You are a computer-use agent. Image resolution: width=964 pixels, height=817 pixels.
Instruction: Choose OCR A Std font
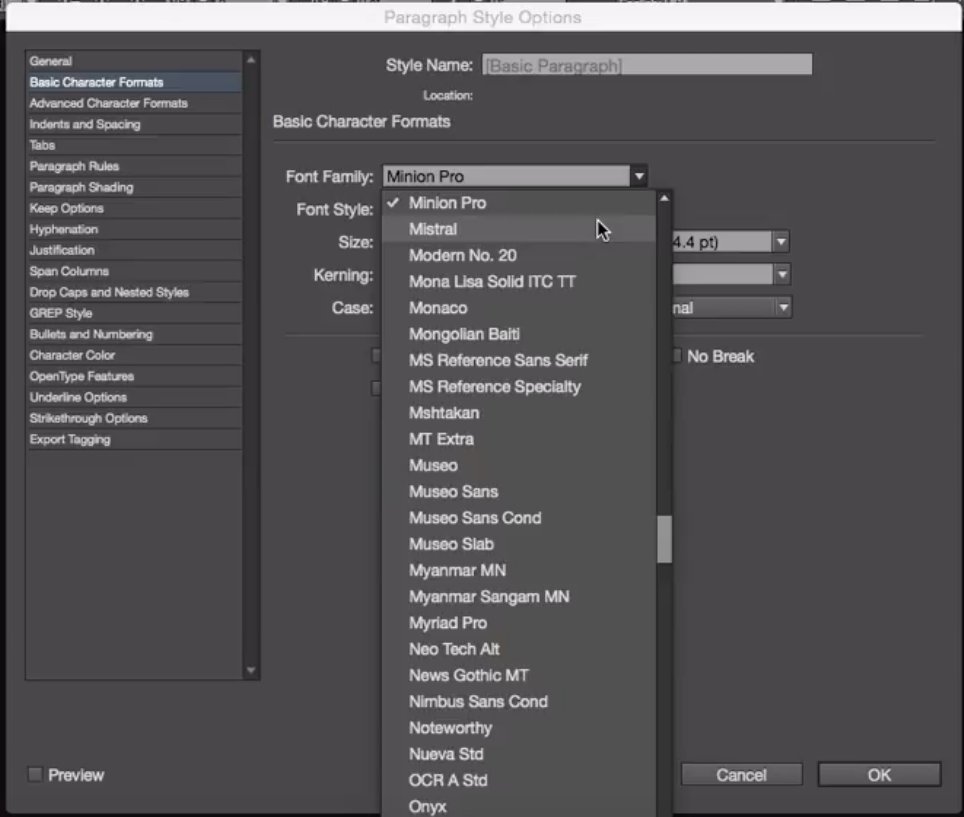pyautogui.click(x=519, y=780)
